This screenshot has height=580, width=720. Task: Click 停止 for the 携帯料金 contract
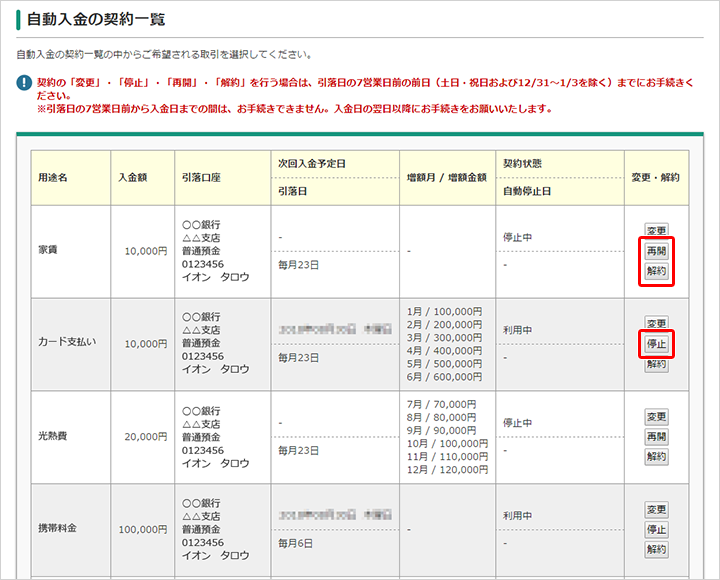click(x=656, y=530)
